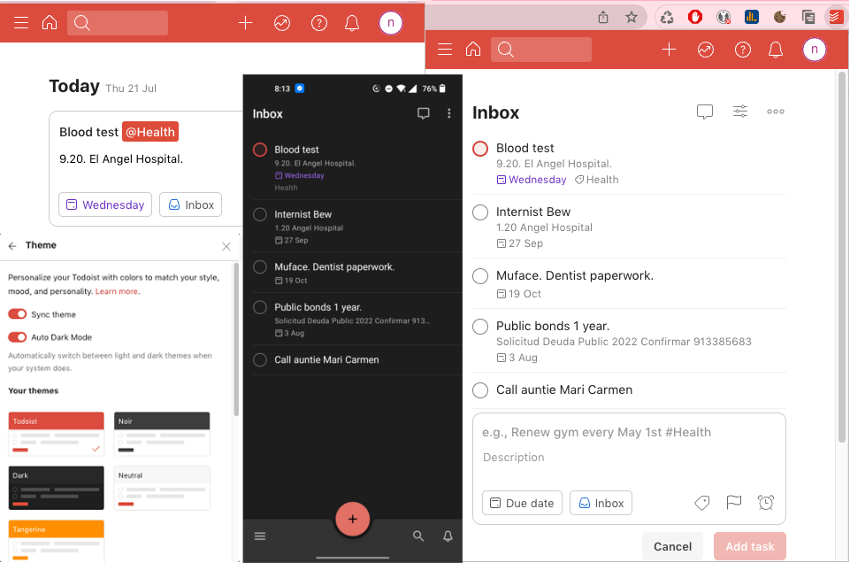Set priority via flag icon in task form
The width and height of the screenshot is (850, 563).
733,503
